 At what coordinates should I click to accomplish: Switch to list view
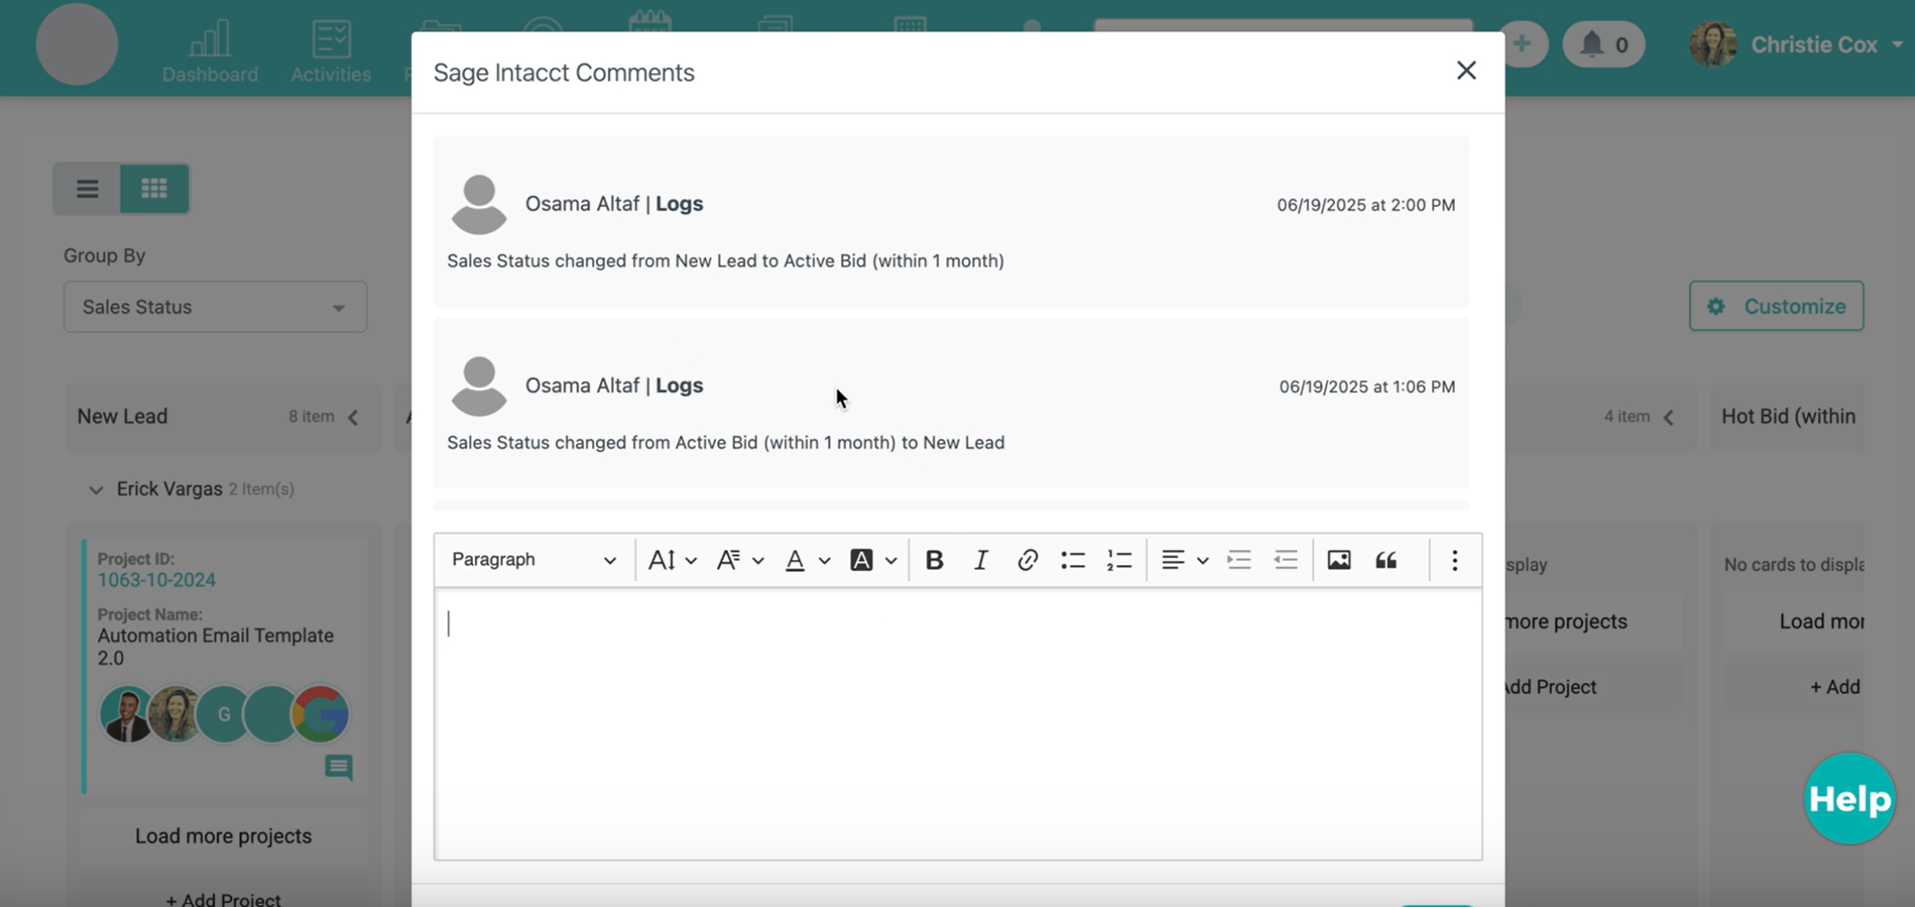point(87,188)
